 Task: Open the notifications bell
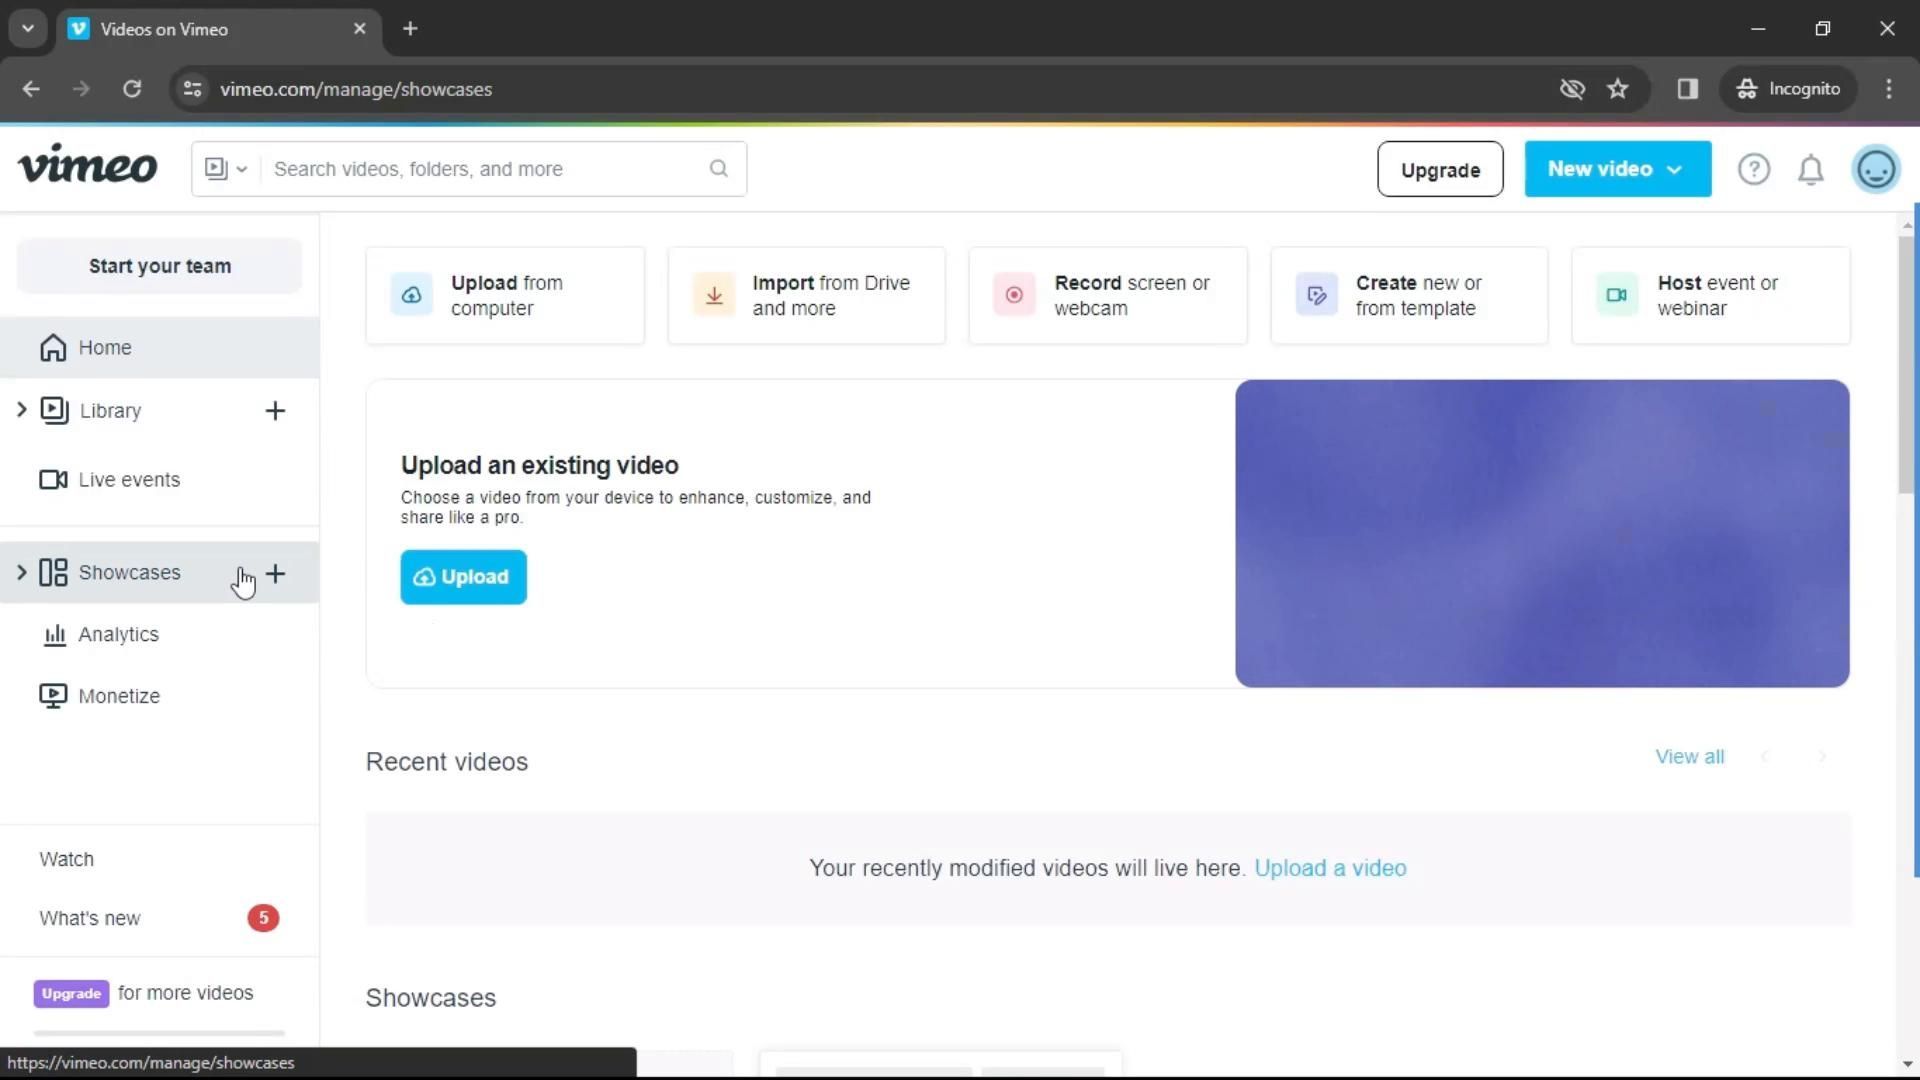click(1810, 169)
